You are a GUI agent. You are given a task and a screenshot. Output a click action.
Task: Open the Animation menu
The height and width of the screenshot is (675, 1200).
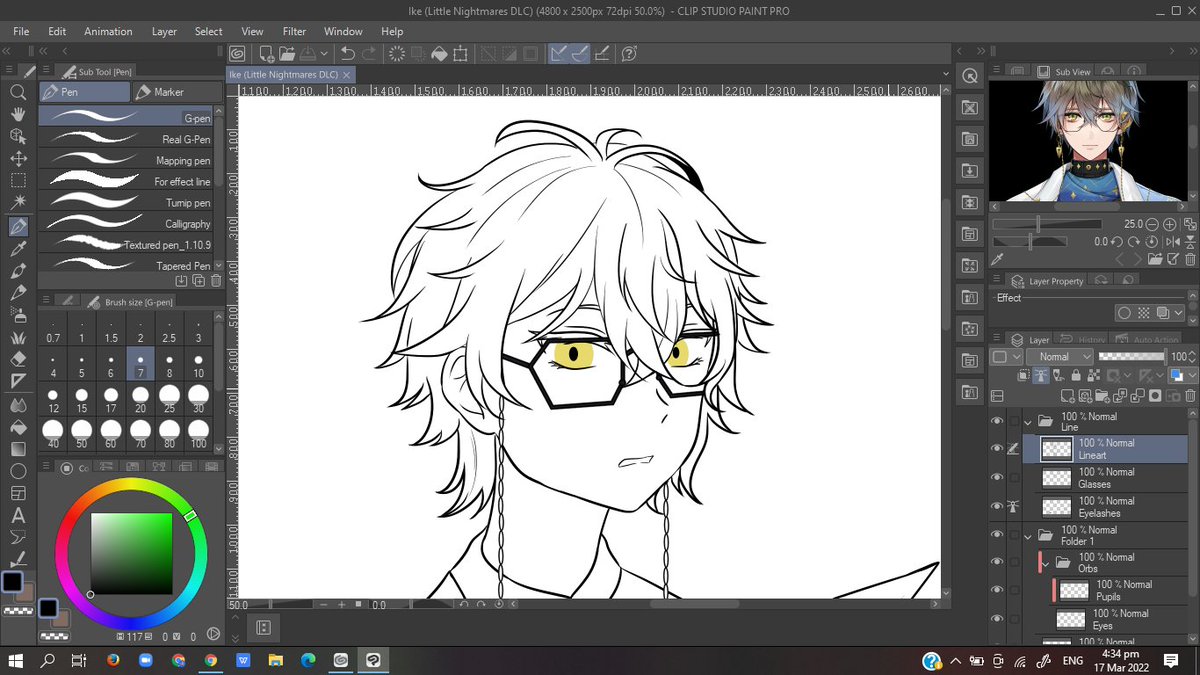click(108, 31)
